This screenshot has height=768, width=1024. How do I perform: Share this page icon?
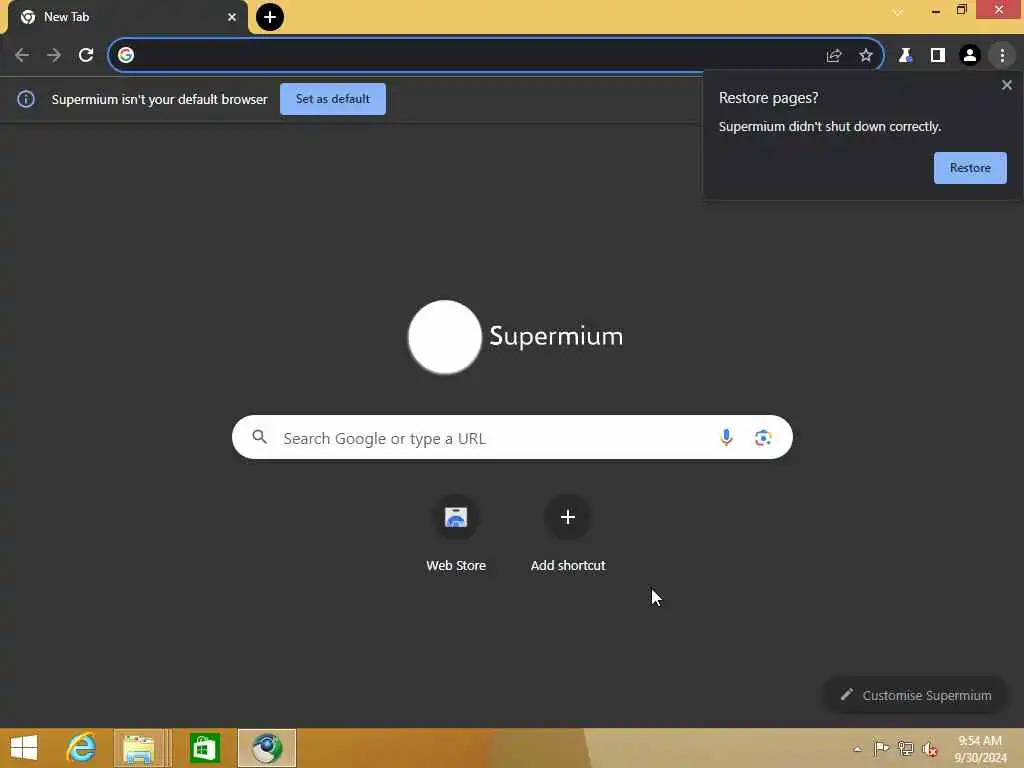(833, 56)
